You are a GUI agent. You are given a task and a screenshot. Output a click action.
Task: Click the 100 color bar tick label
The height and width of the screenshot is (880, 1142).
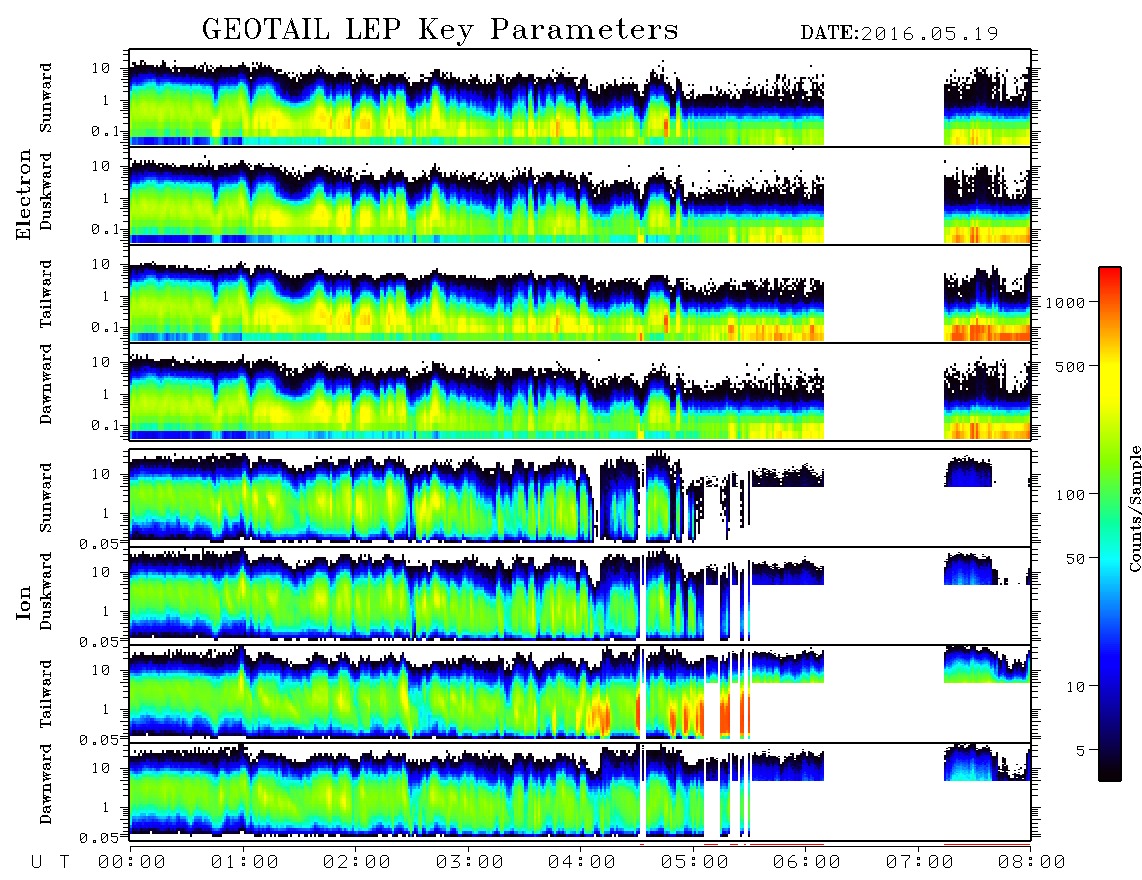1069,495
